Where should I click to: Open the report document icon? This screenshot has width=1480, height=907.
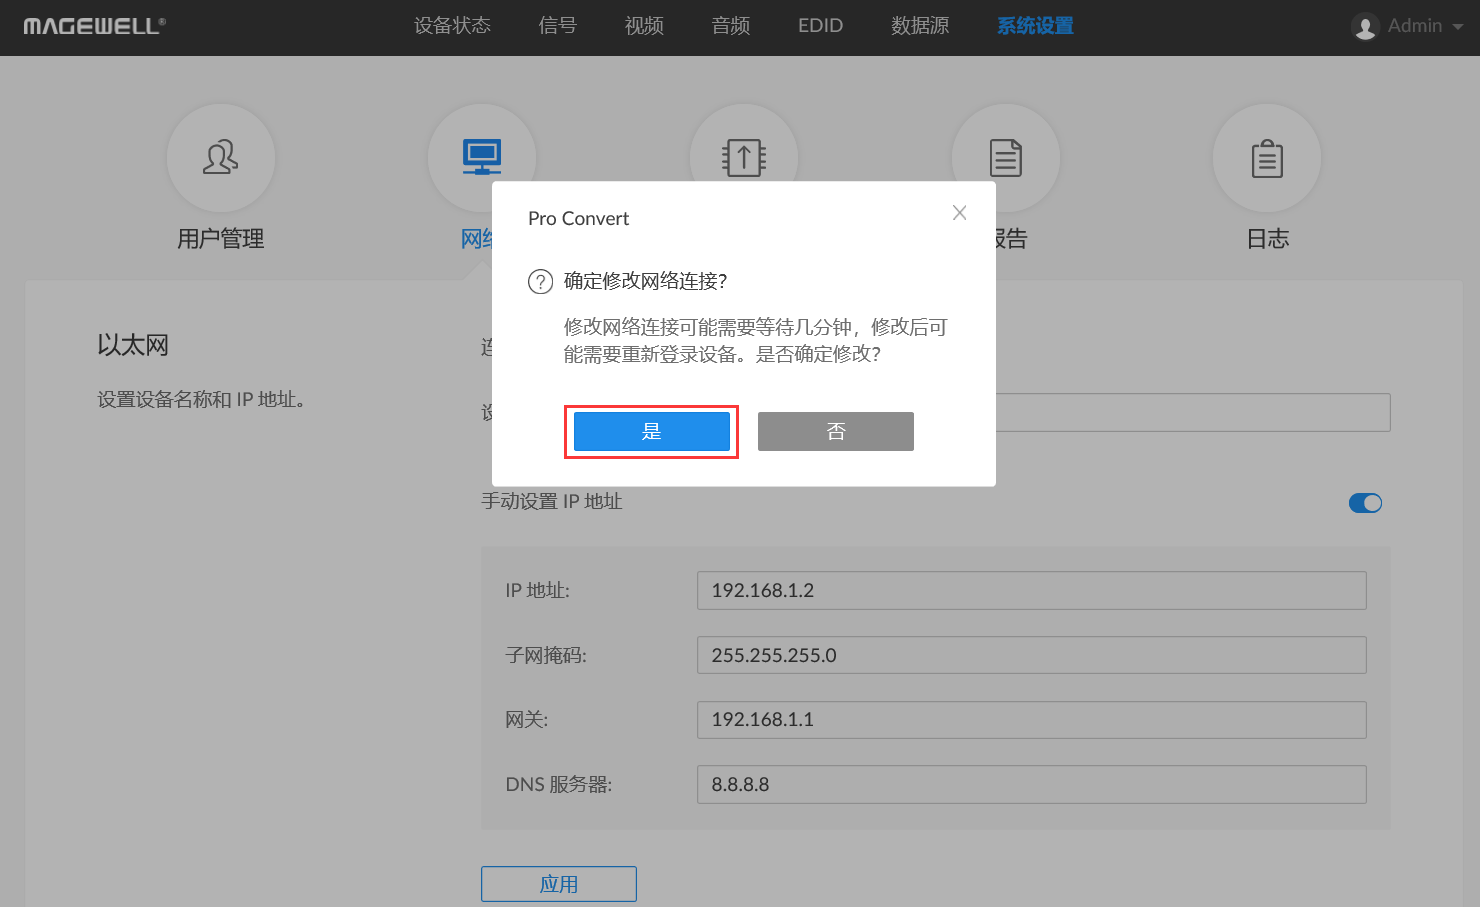[1005, 158]
